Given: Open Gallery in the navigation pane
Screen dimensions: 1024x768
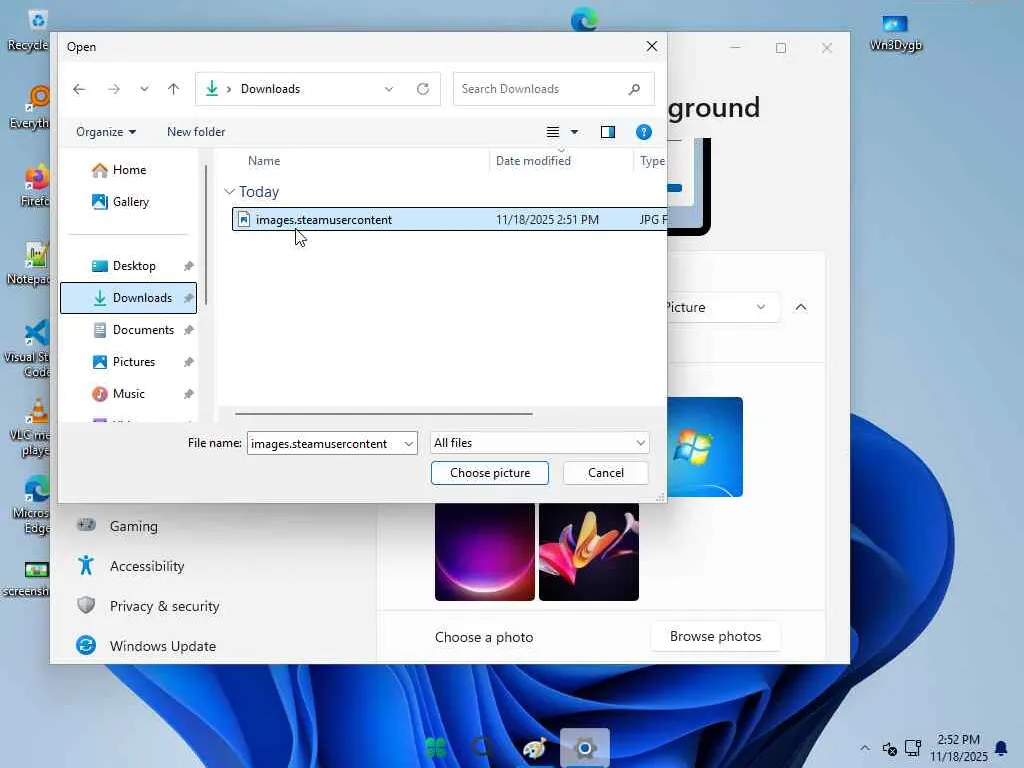Looking at the screenshot, I should pos(129,202).
